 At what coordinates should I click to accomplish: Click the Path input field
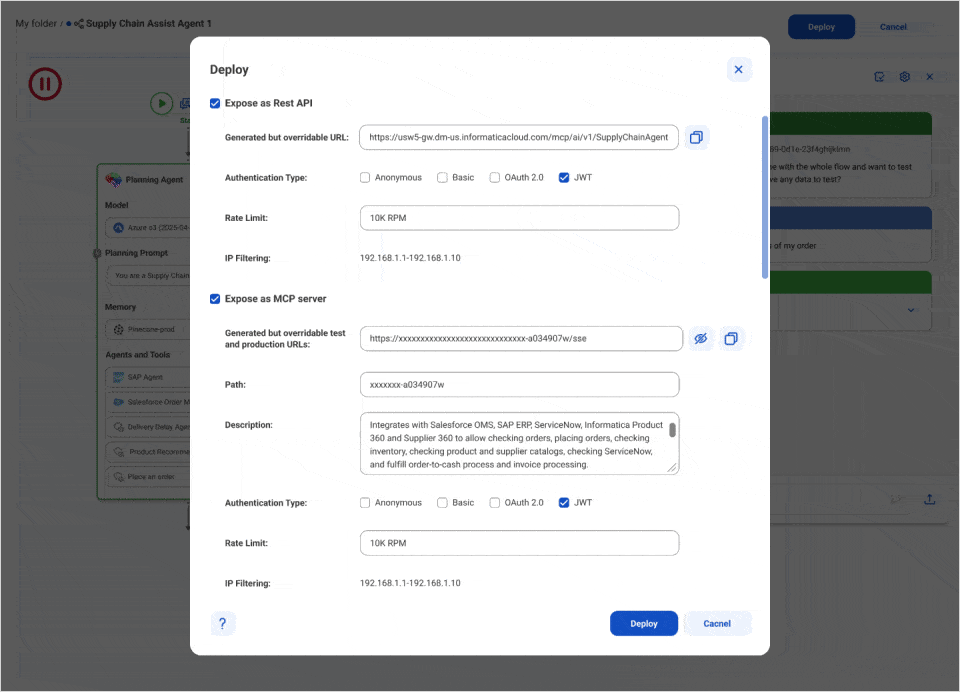[x=519, y=385]
